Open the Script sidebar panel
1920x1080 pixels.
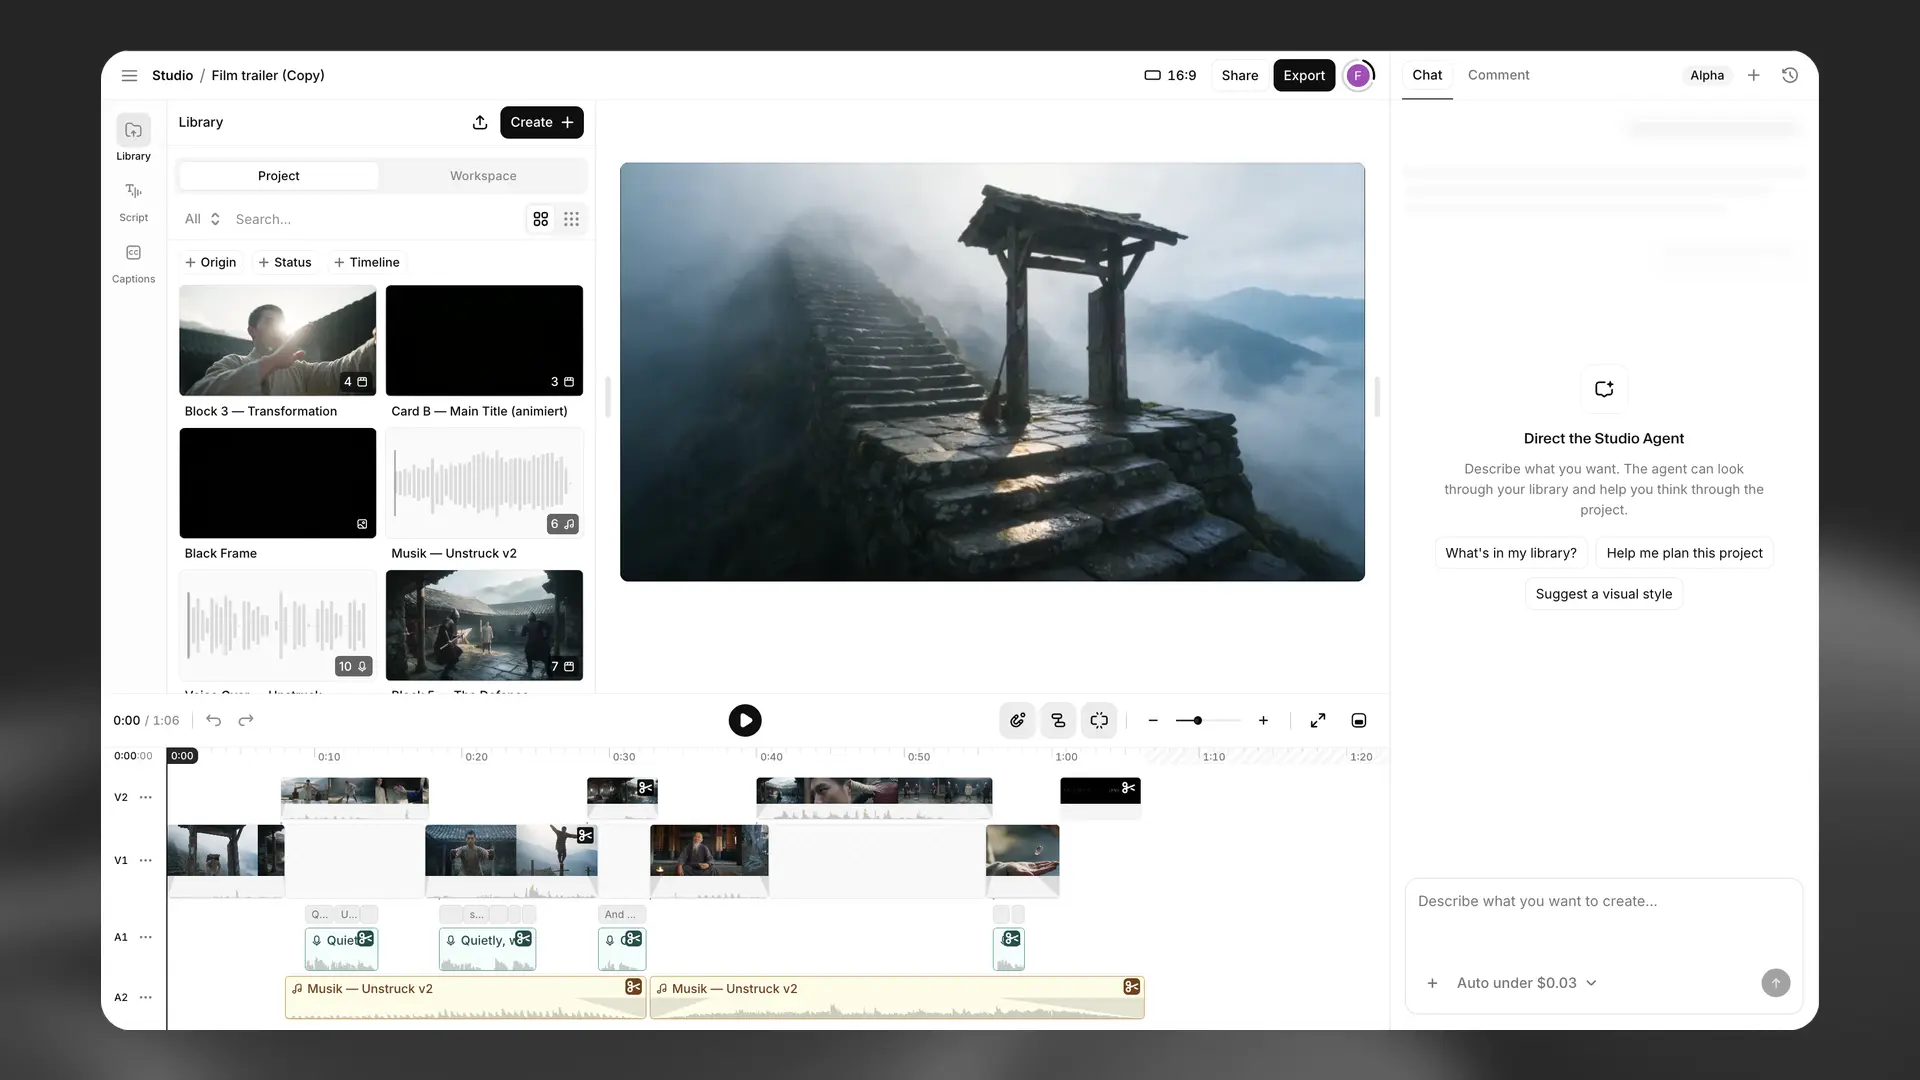(133, 201)
